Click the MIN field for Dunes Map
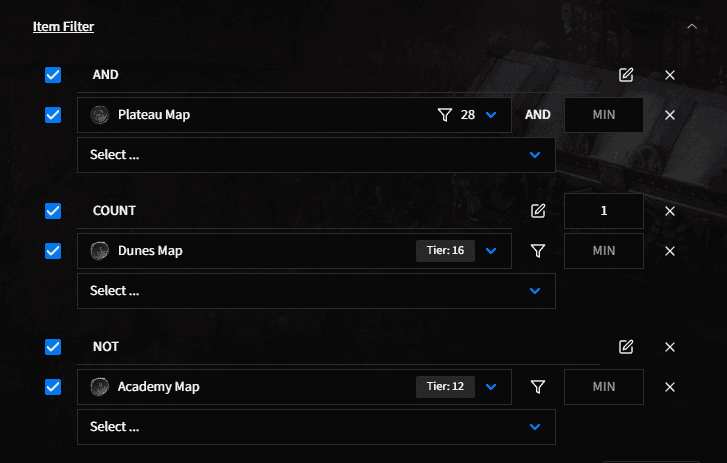 [604, 251]
